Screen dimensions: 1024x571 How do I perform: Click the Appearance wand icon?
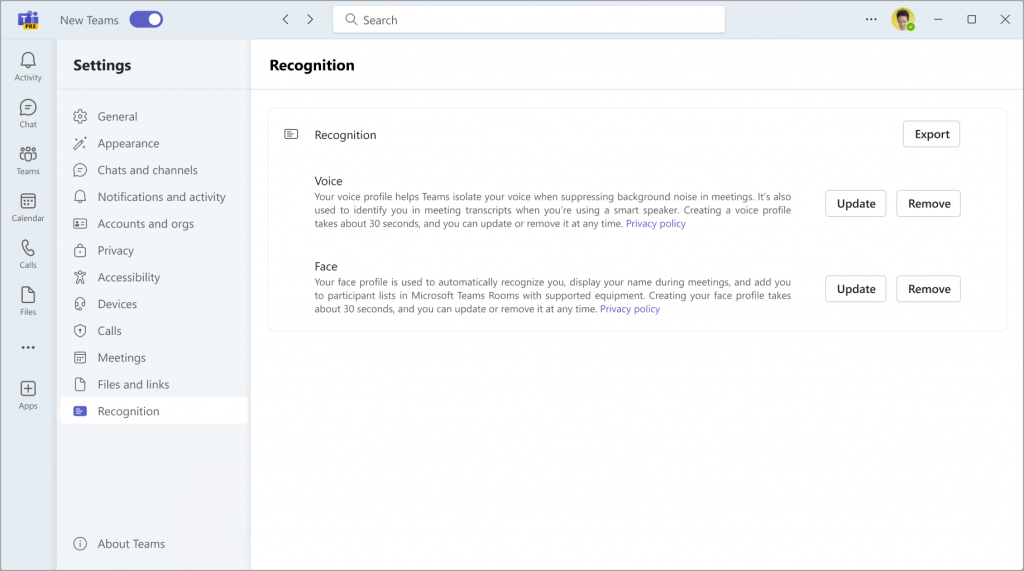[80, 143]
